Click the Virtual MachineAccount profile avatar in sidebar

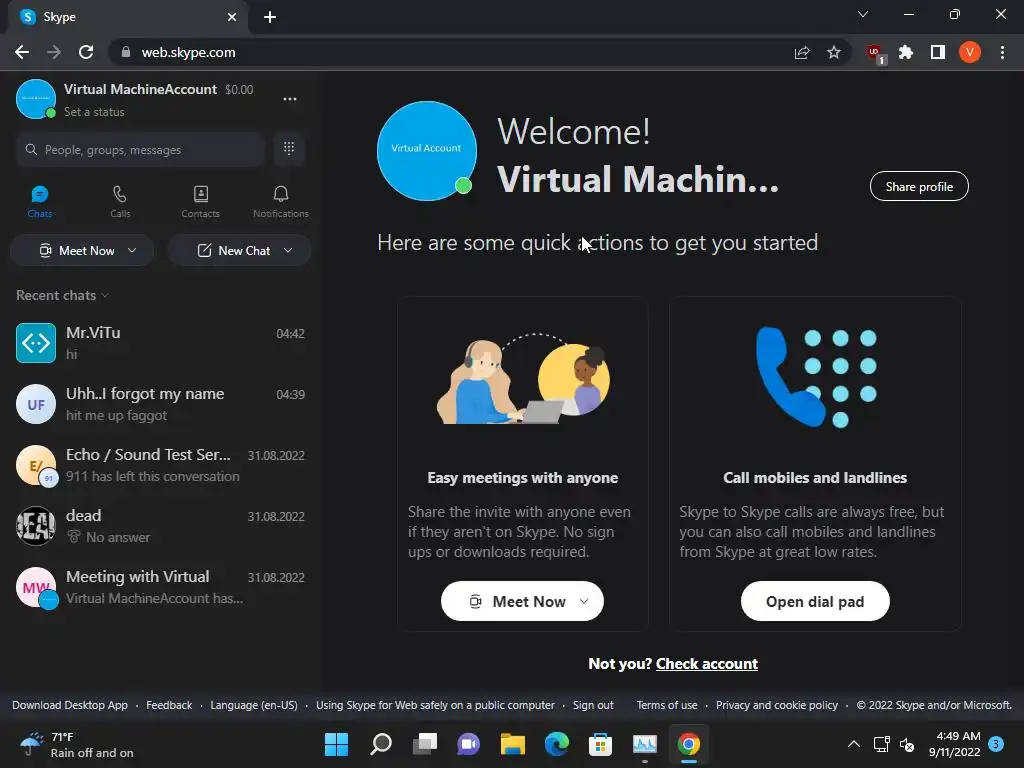[x=36, y=99]
